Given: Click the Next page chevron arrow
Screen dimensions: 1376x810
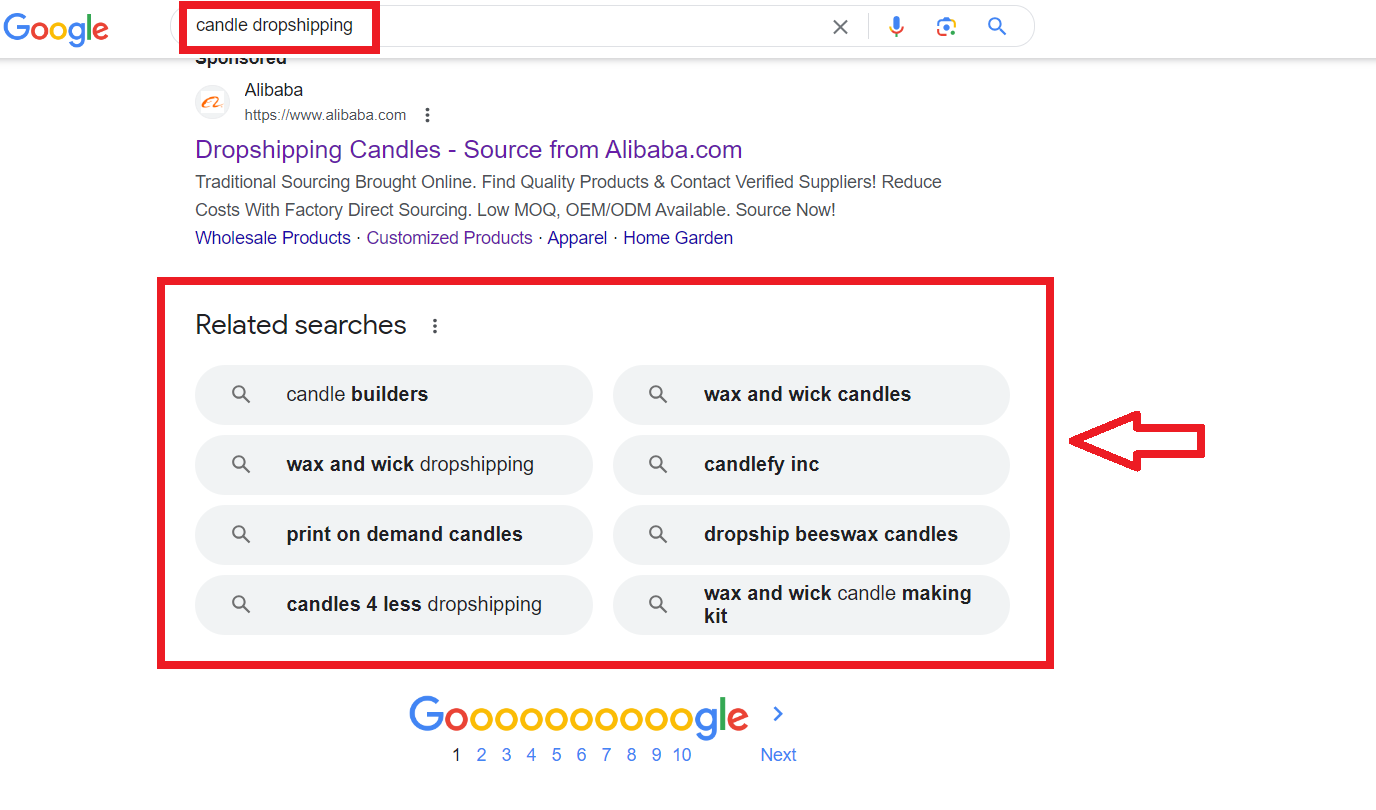Looking at the screenshot, I should (777, 714).
